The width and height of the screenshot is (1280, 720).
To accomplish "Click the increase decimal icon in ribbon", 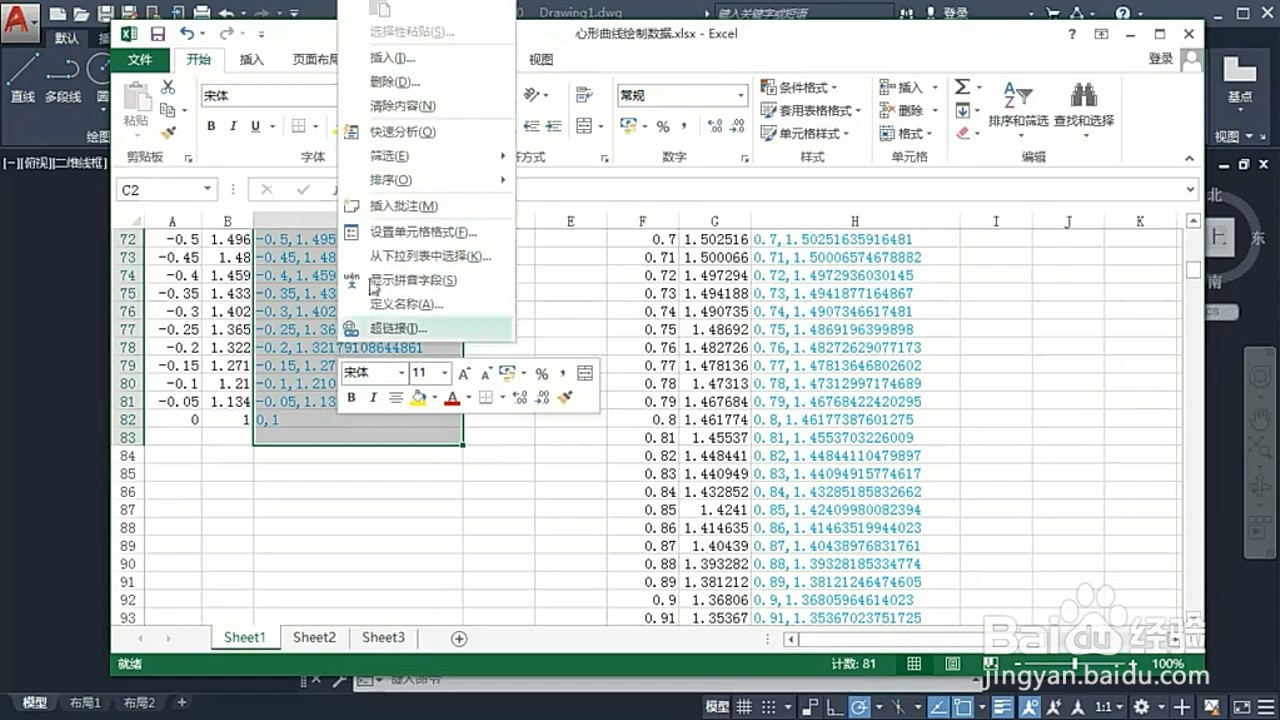I will (x=715, y=126).
